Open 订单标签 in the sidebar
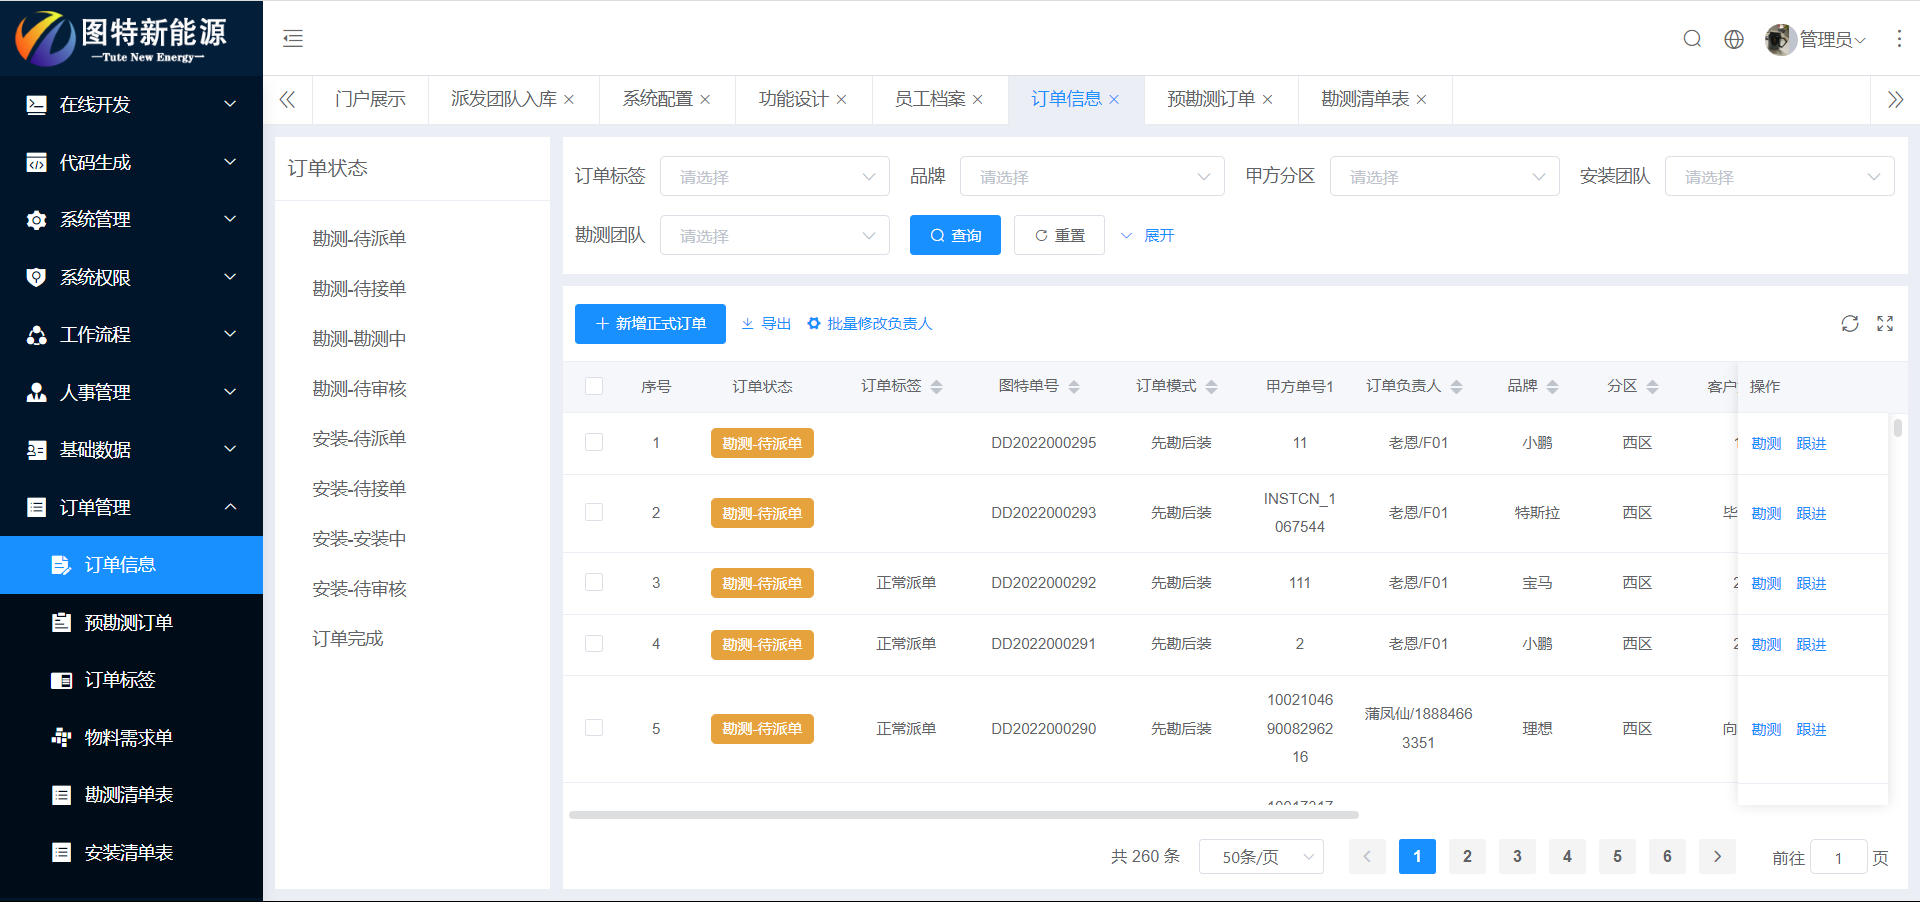The image size is (1920, 902). pos(131,680)
